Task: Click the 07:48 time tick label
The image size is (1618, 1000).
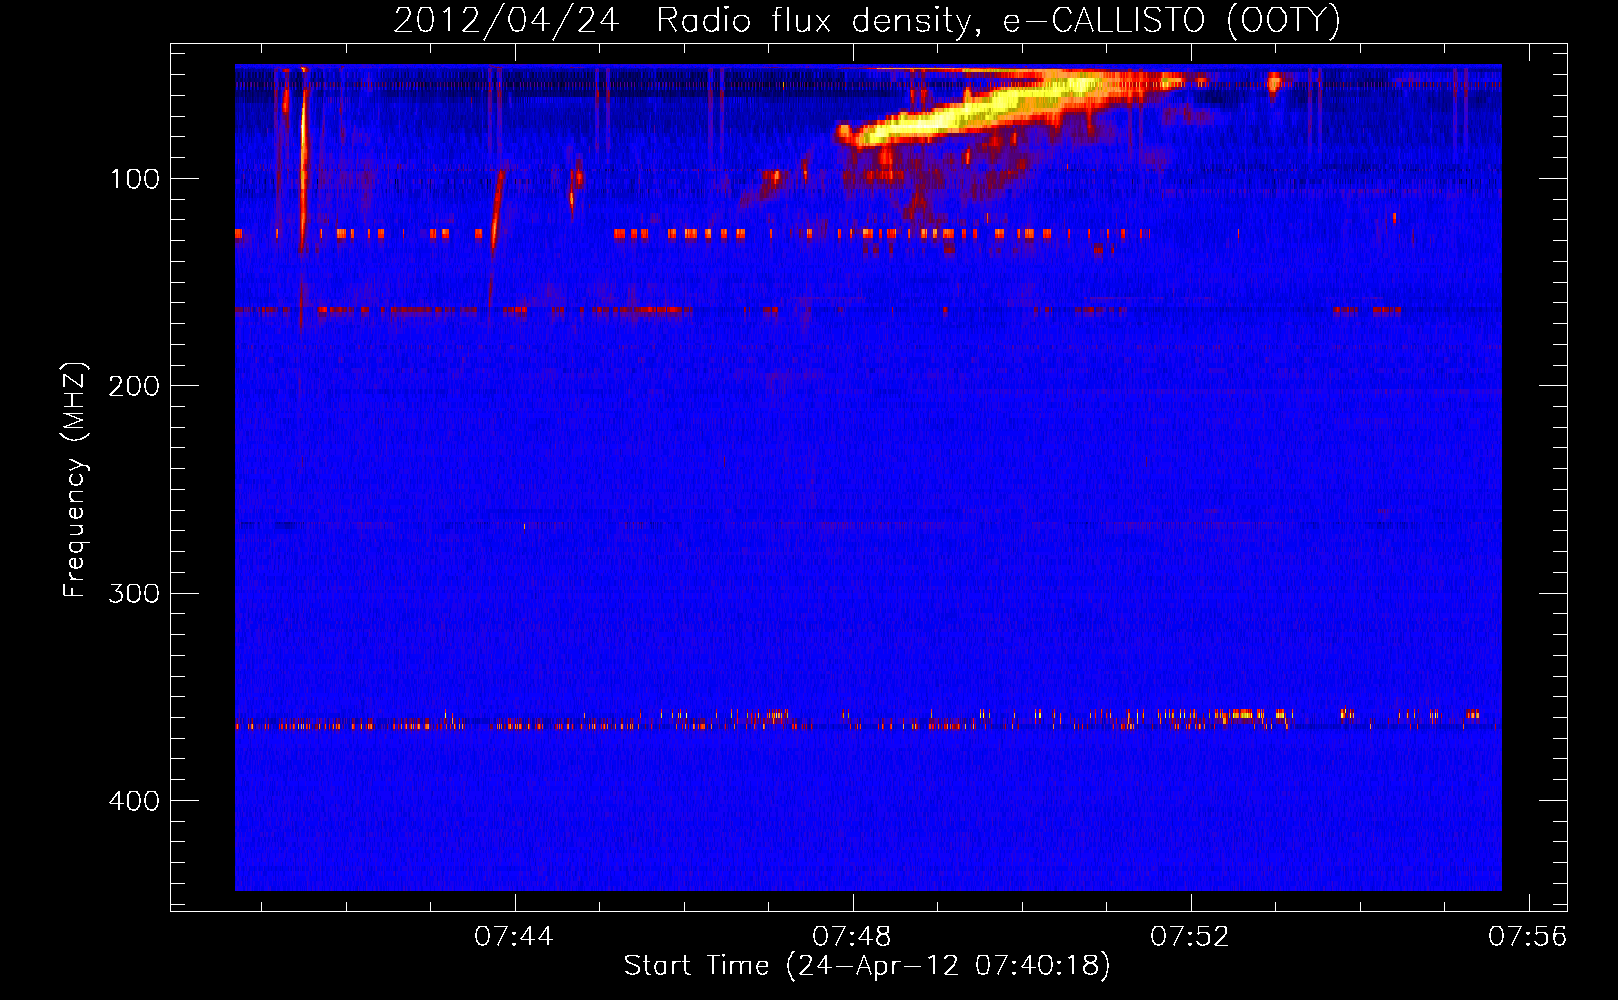Action: pyautogui.click(x=852, y=937)
